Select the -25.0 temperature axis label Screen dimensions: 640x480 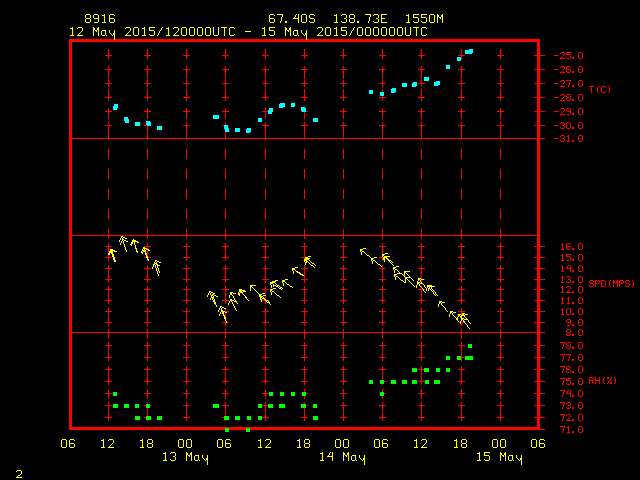(569, 56)
